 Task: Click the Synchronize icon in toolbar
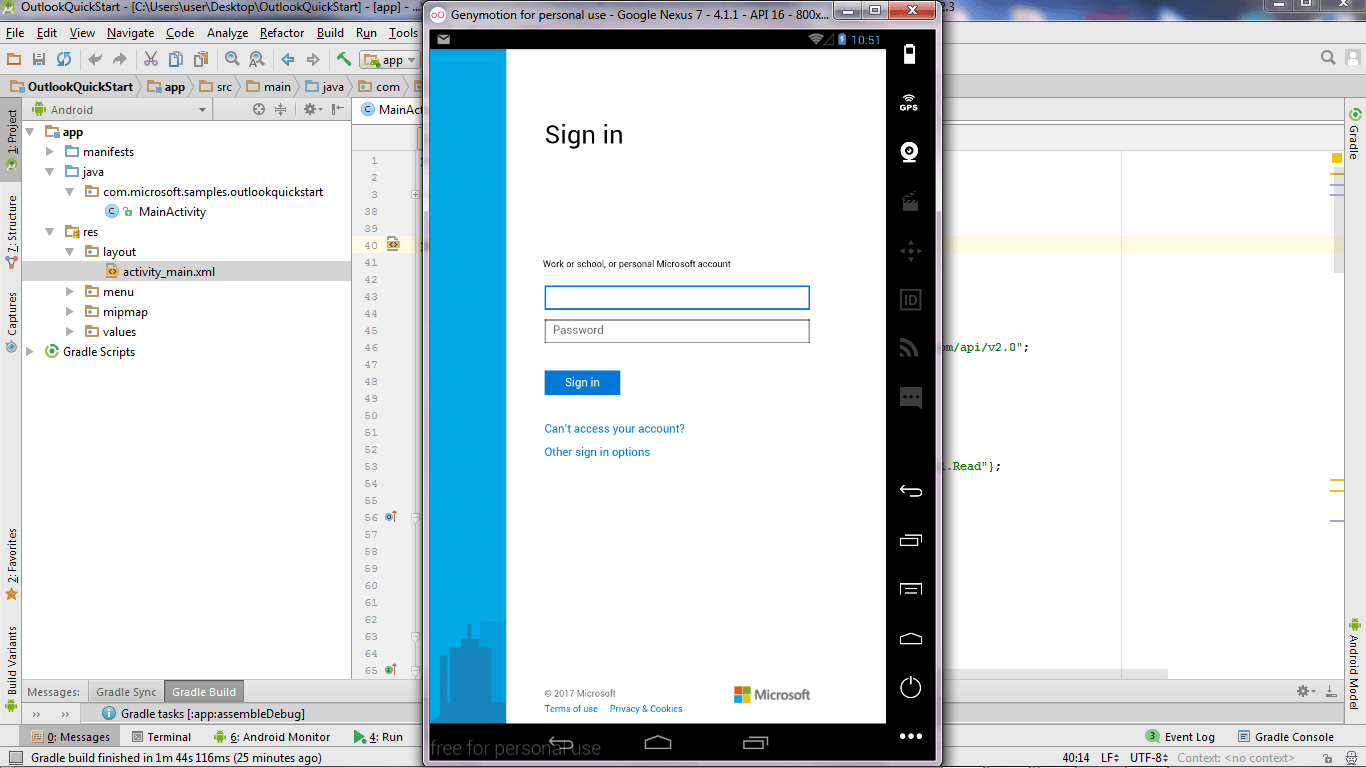64,60
